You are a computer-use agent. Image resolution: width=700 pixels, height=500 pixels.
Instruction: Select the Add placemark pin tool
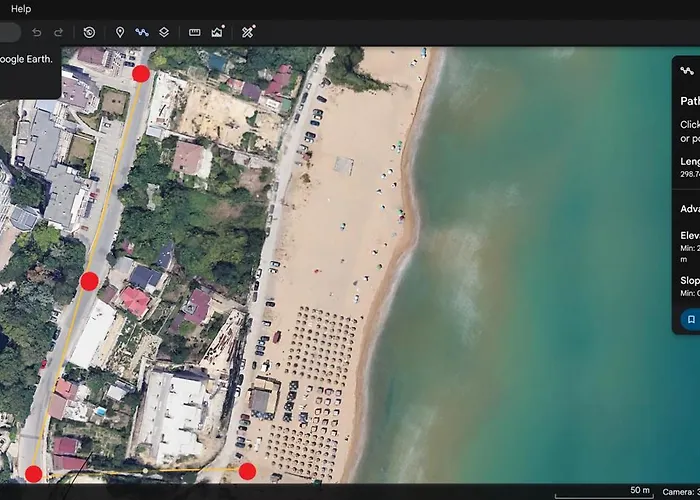[x=120, y=32]
